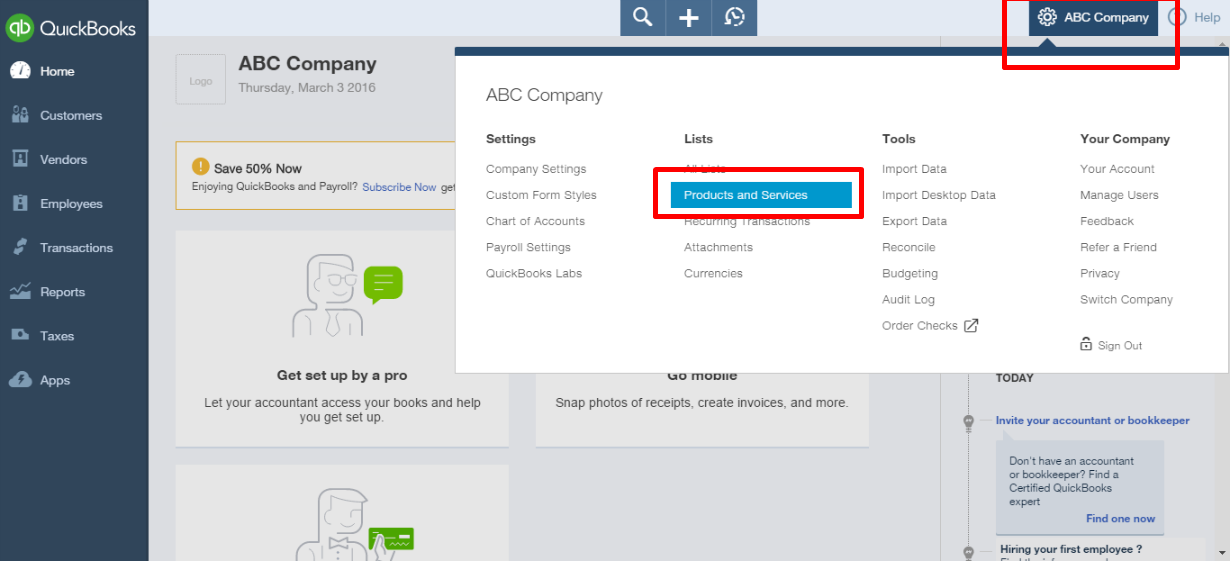Click the Customers sidebar icon
The width and height of the screenshot is (1230, 561).
click(x=20, y=115)
